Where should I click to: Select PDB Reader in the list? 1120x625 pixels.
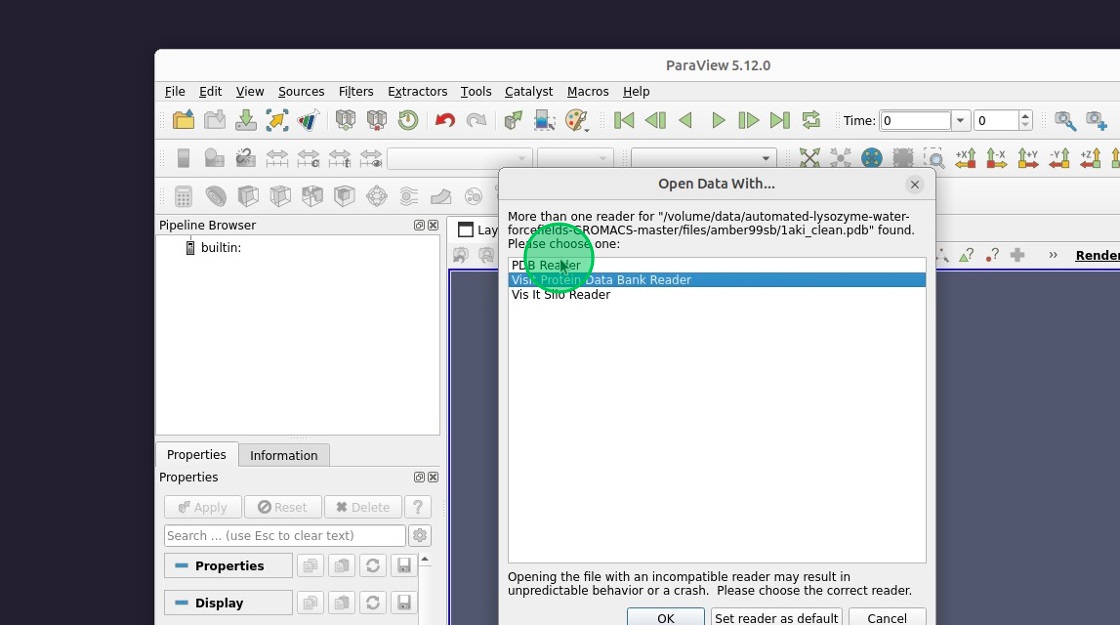717,265
